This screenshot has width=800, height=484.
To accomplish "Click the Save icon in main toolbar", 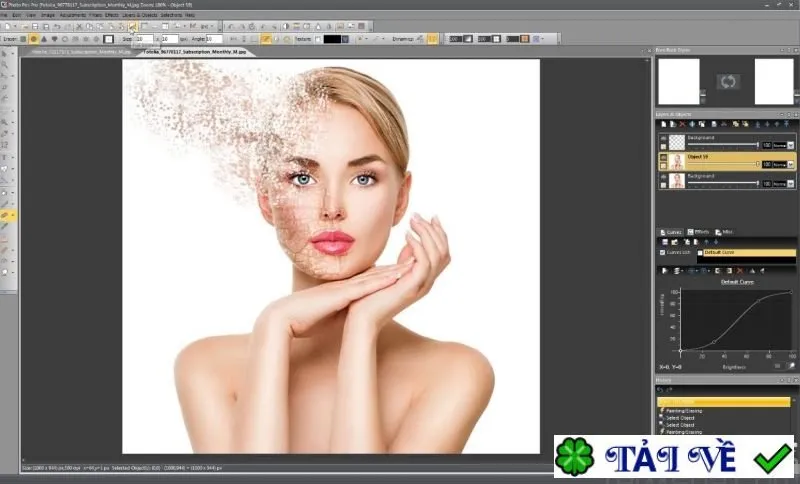I will [x=35, y=27].
